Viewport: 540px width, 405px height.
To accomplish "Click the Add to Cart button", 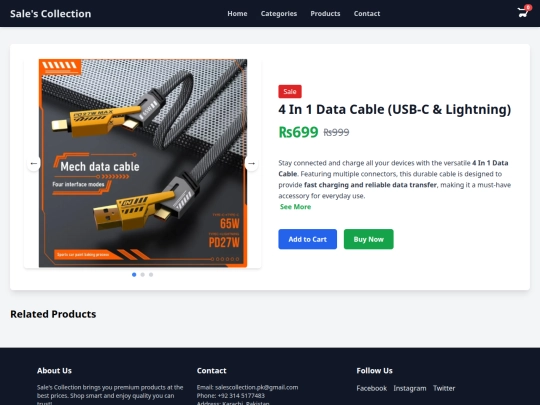I will click(x=308, y=239).
